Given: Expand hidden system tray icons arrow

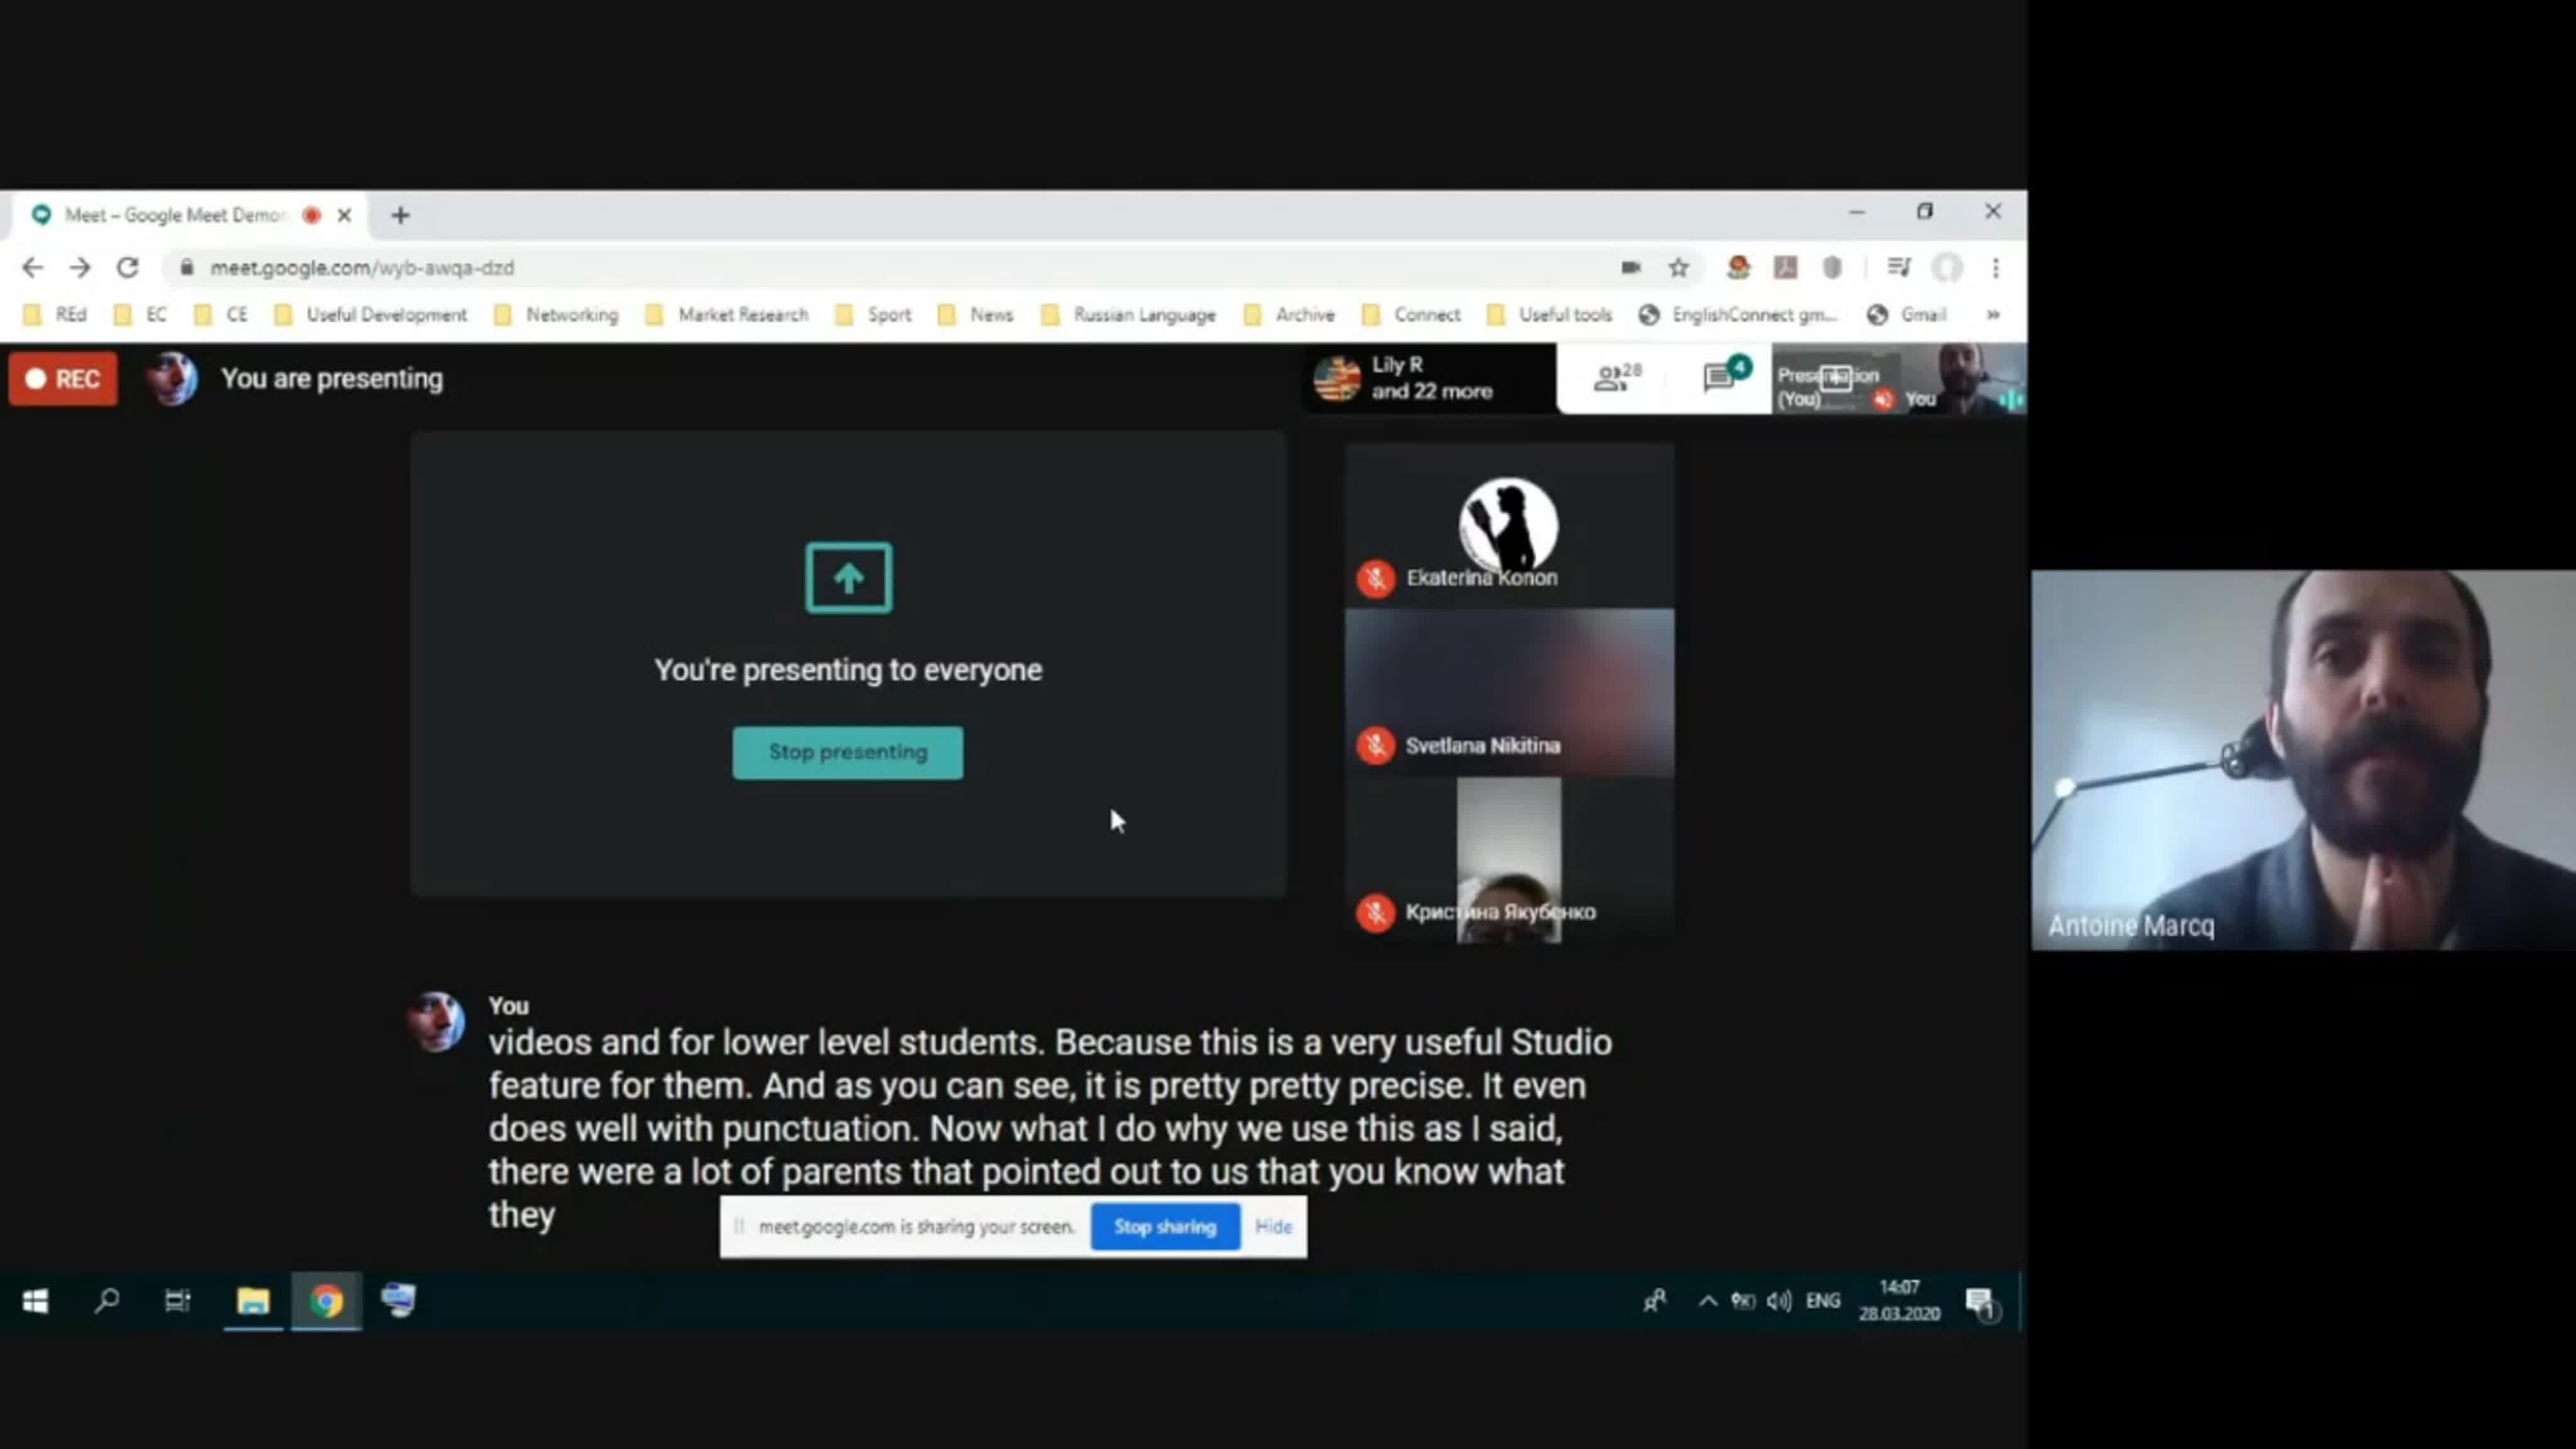Looking at the screenshot, I should [1707, 1300].
